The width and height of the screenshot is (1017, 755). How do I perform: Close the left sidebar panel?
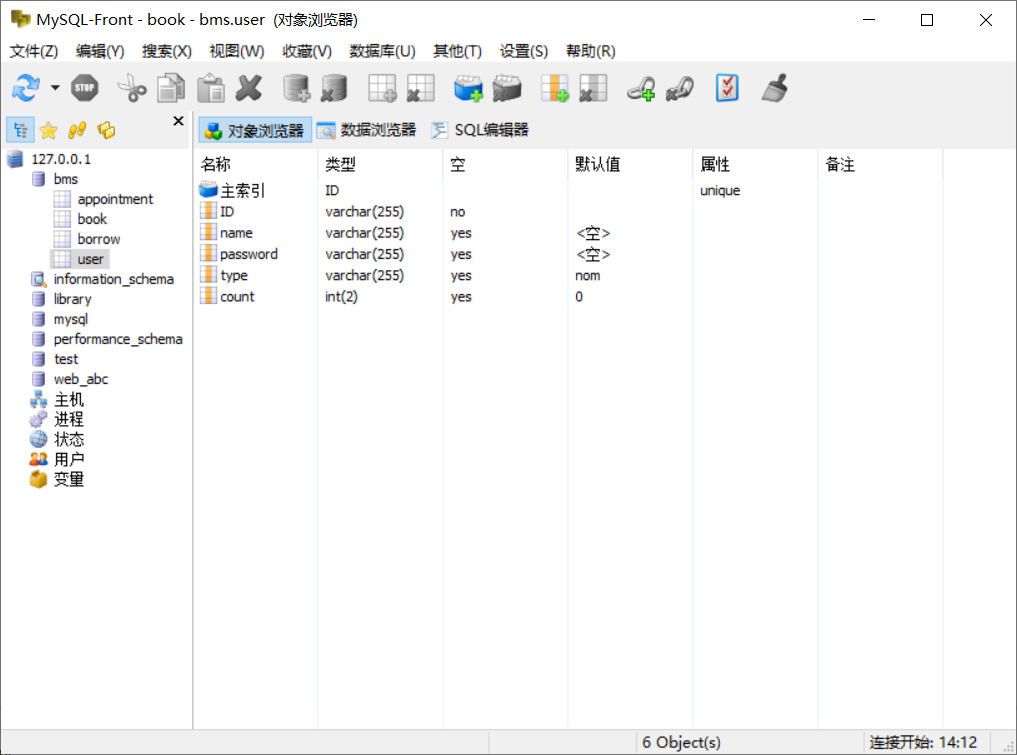pos(178,121)
